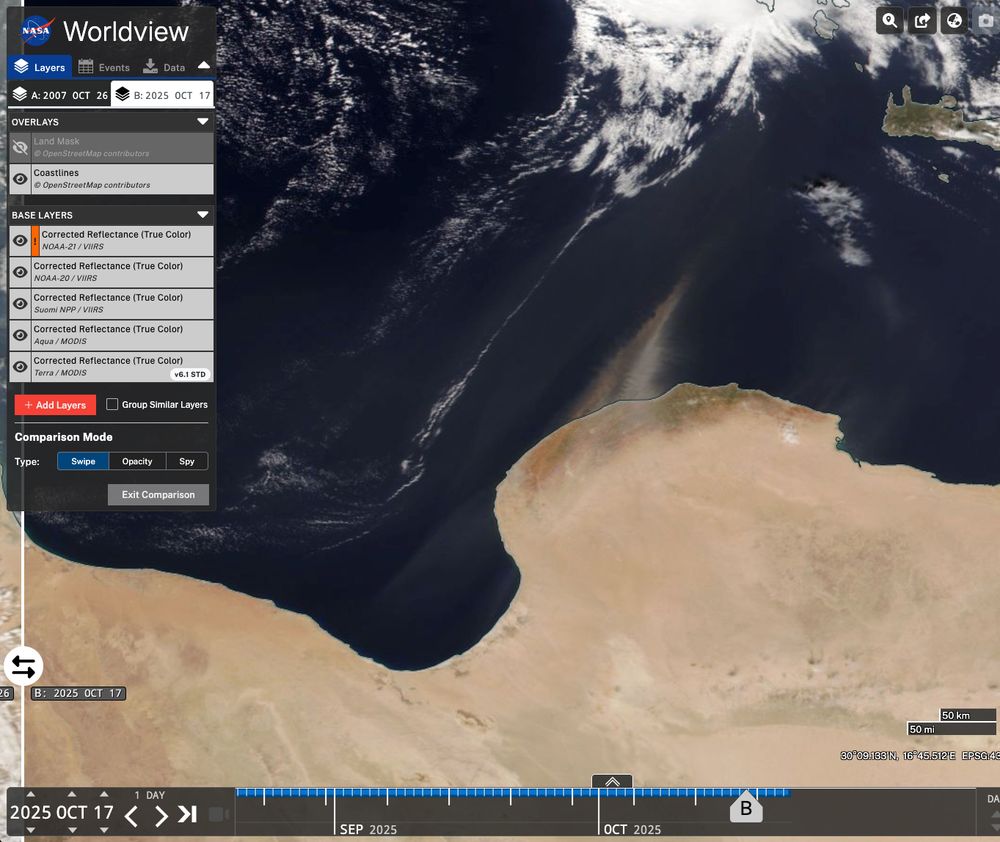Viewport: 1000px width, 842px height.
Task: Switch to the Layers tab
Action: point(40,67)
